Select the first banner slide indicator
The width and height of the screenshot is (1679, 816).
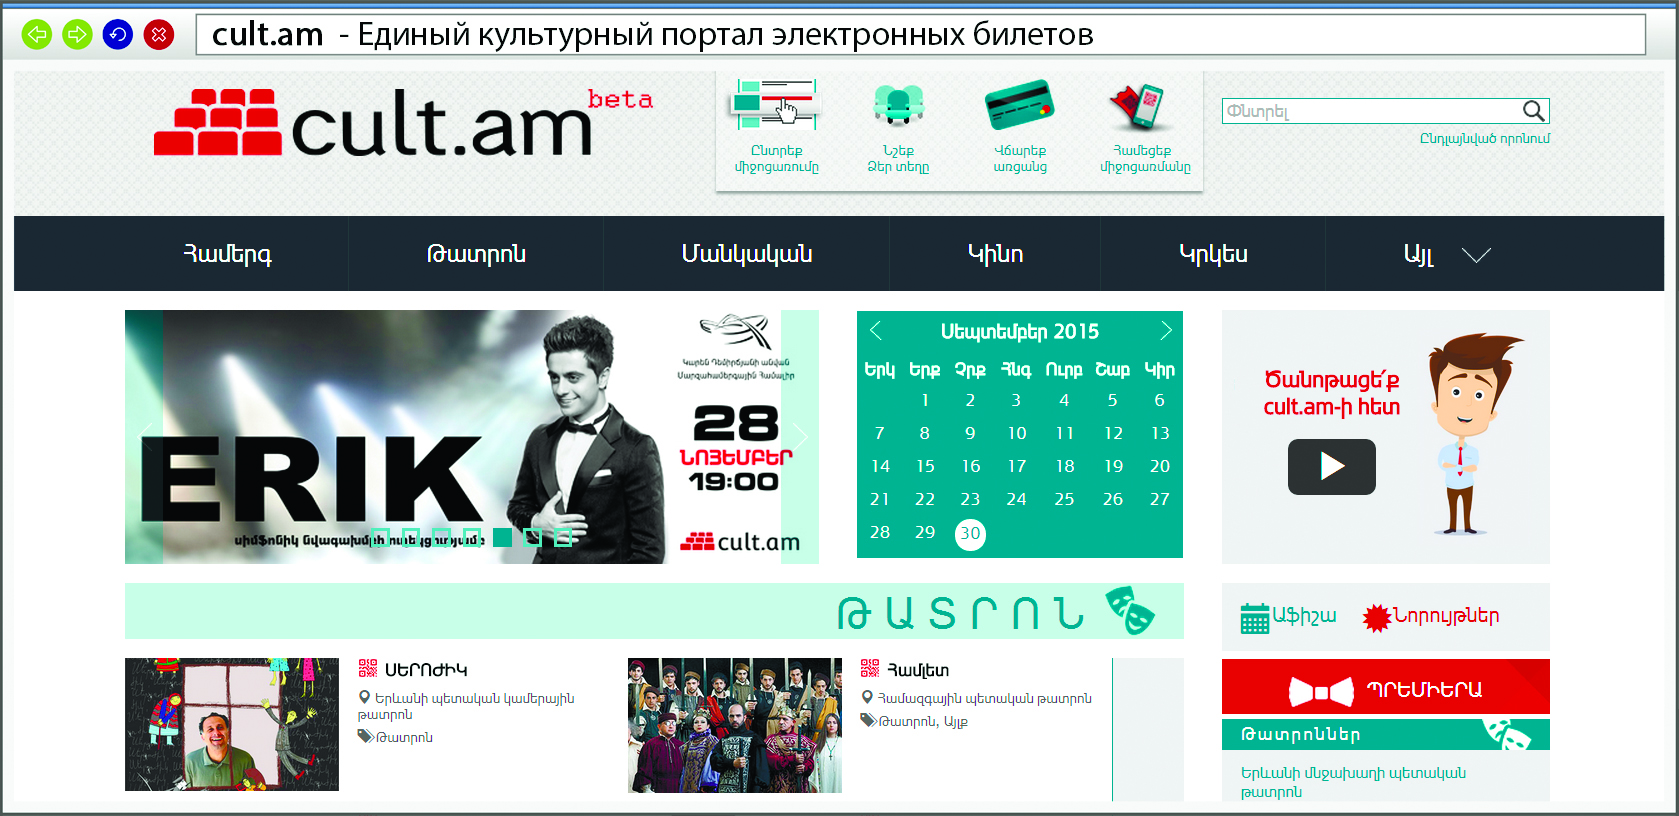(x=380, y=537)
